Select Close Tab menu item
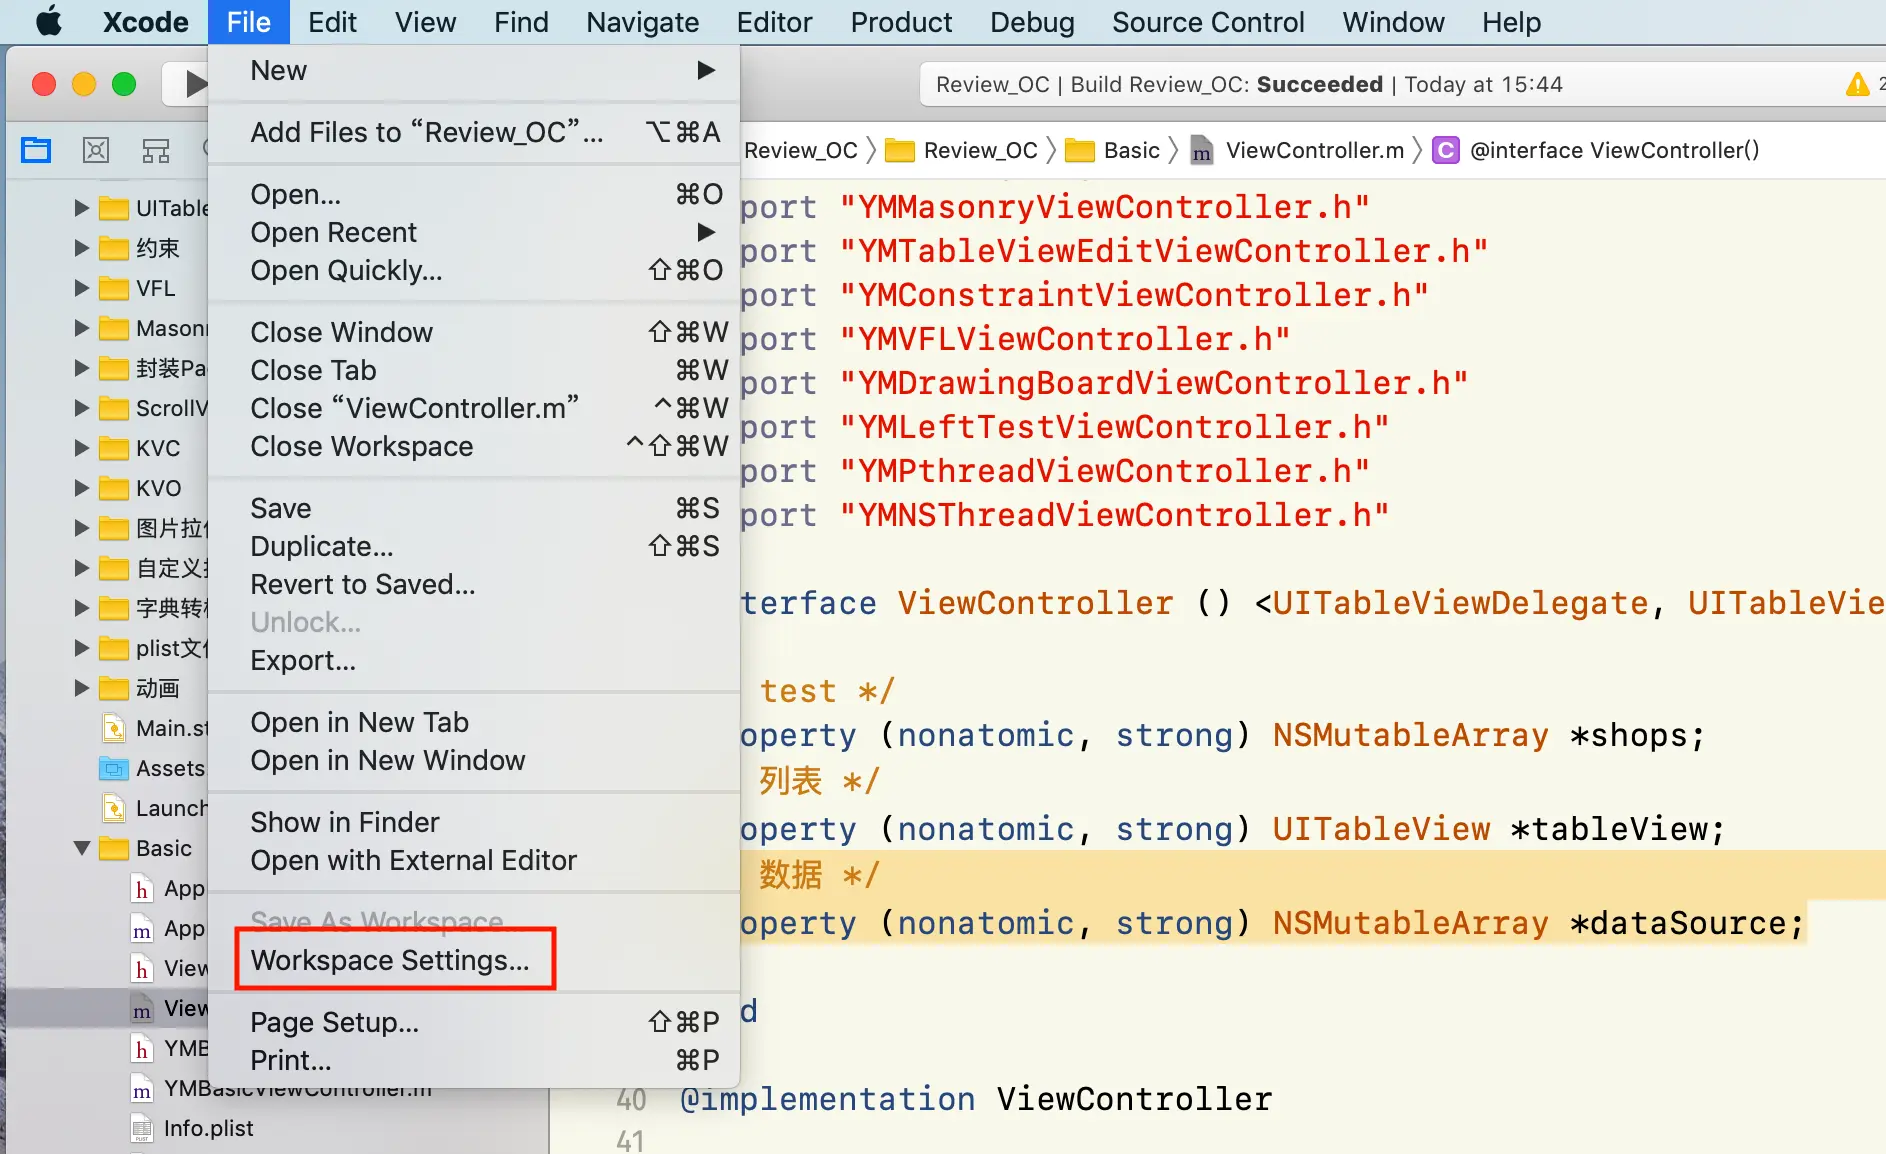The image size is (1886, 1154). [474, 370]
